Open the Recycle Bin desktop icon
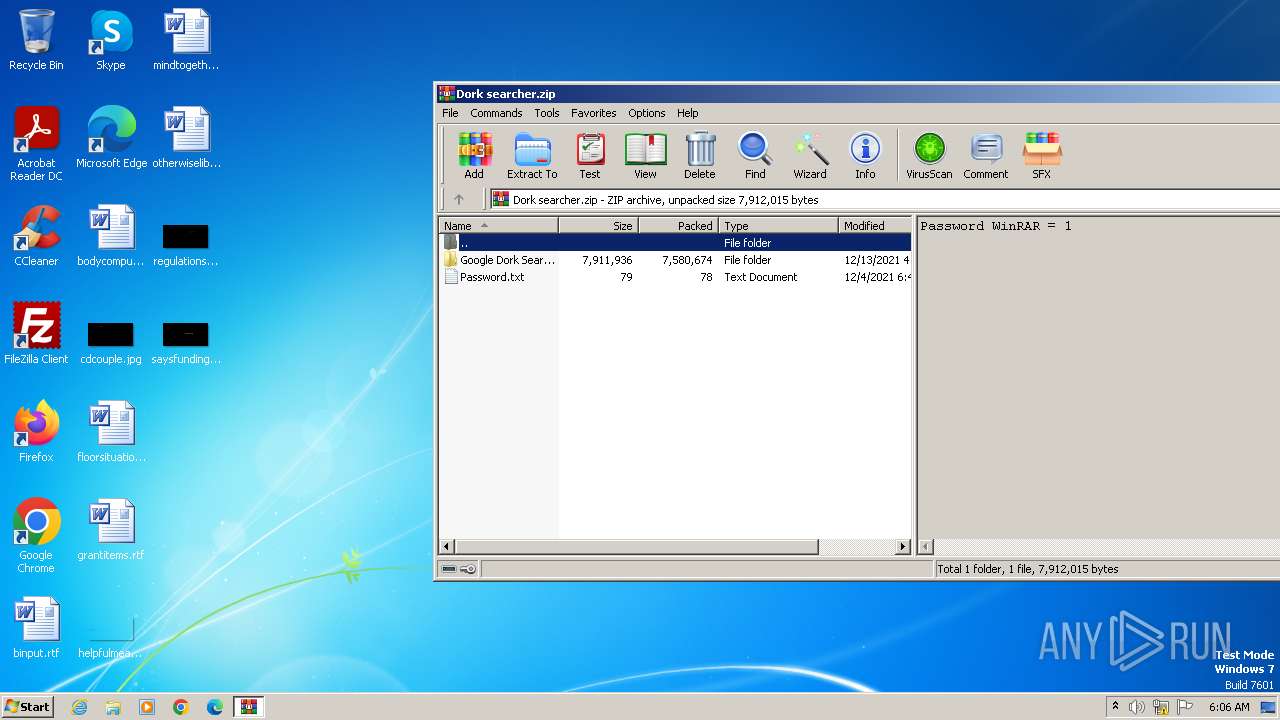Viewport: 1280px width, 720px height. pos(36,40)
